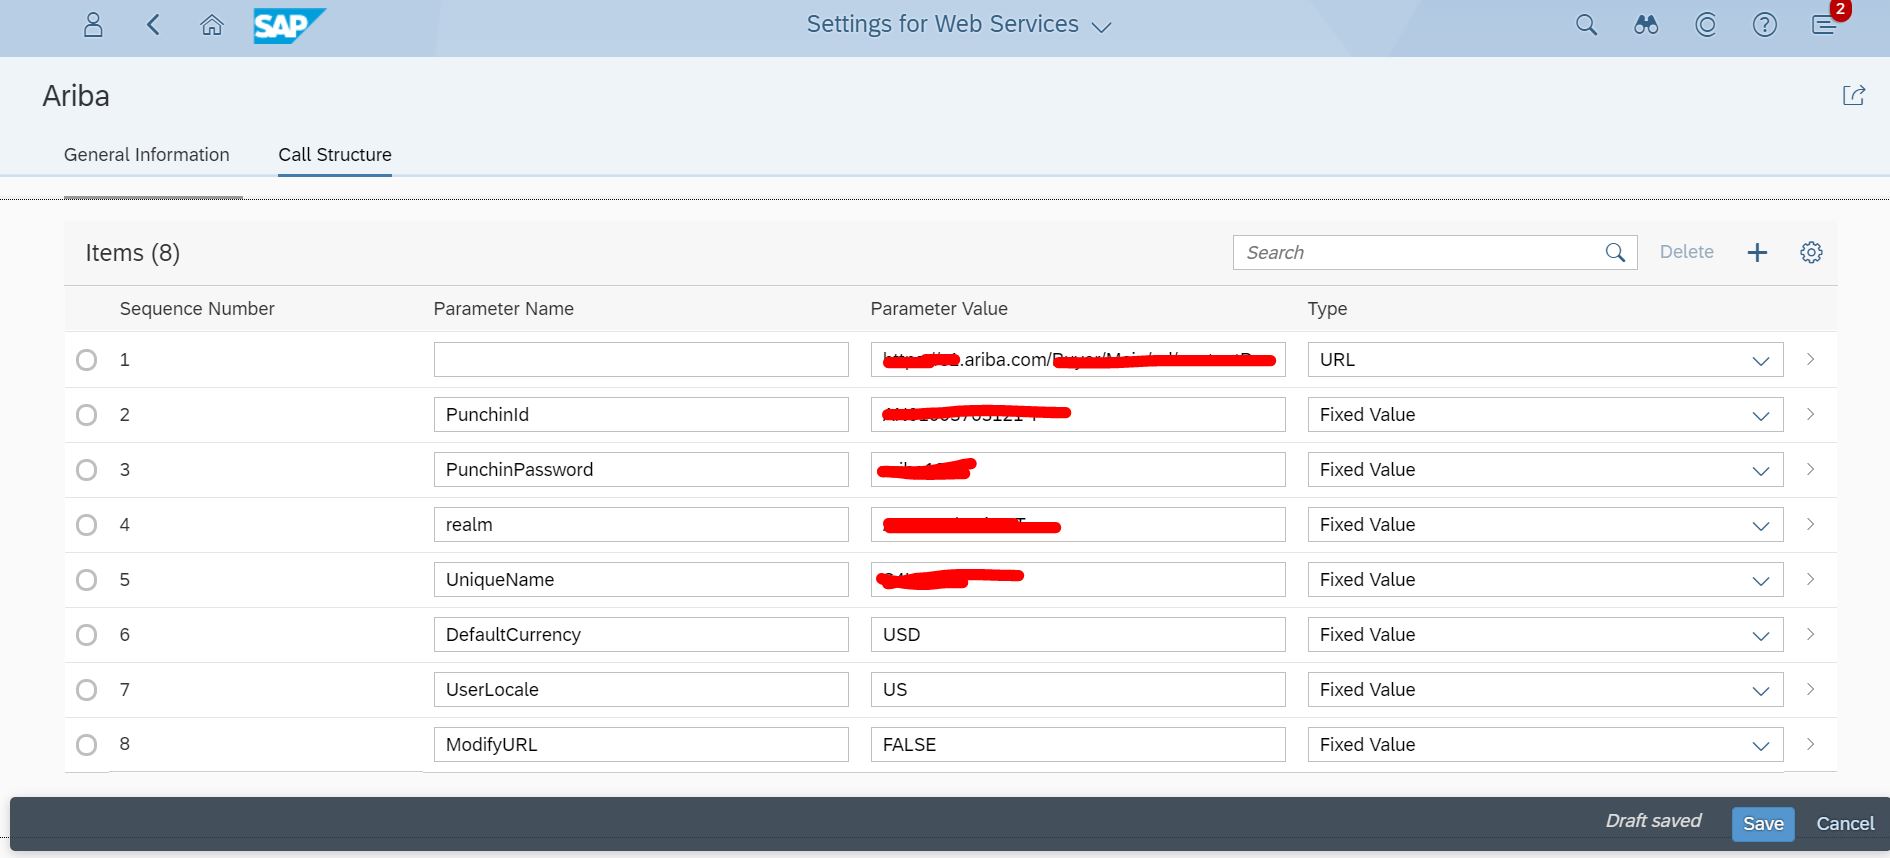Open the user profile icon
The height and width of the screenshot is (858, 1890).
tap(93, 25)
